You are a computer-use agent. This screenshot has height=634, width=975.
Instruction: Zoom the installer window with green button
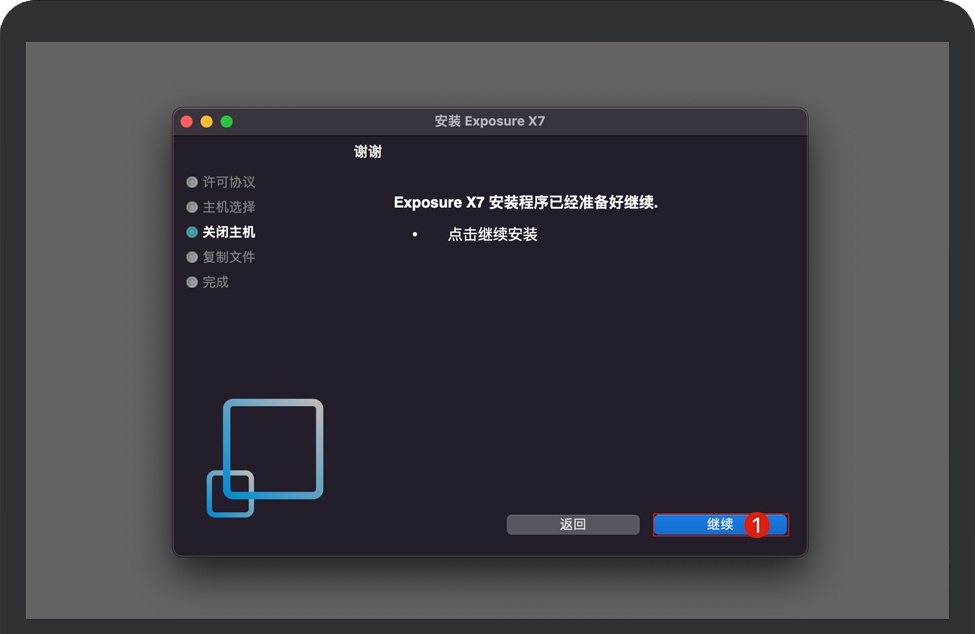227,122
